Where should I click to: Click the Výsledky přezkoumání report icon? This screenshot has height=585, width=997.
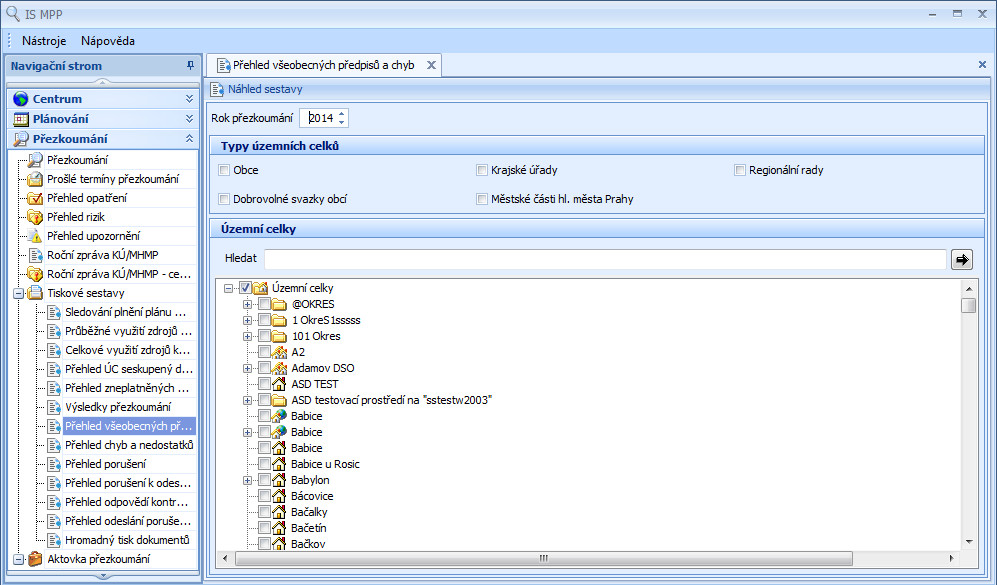[53, 407]
